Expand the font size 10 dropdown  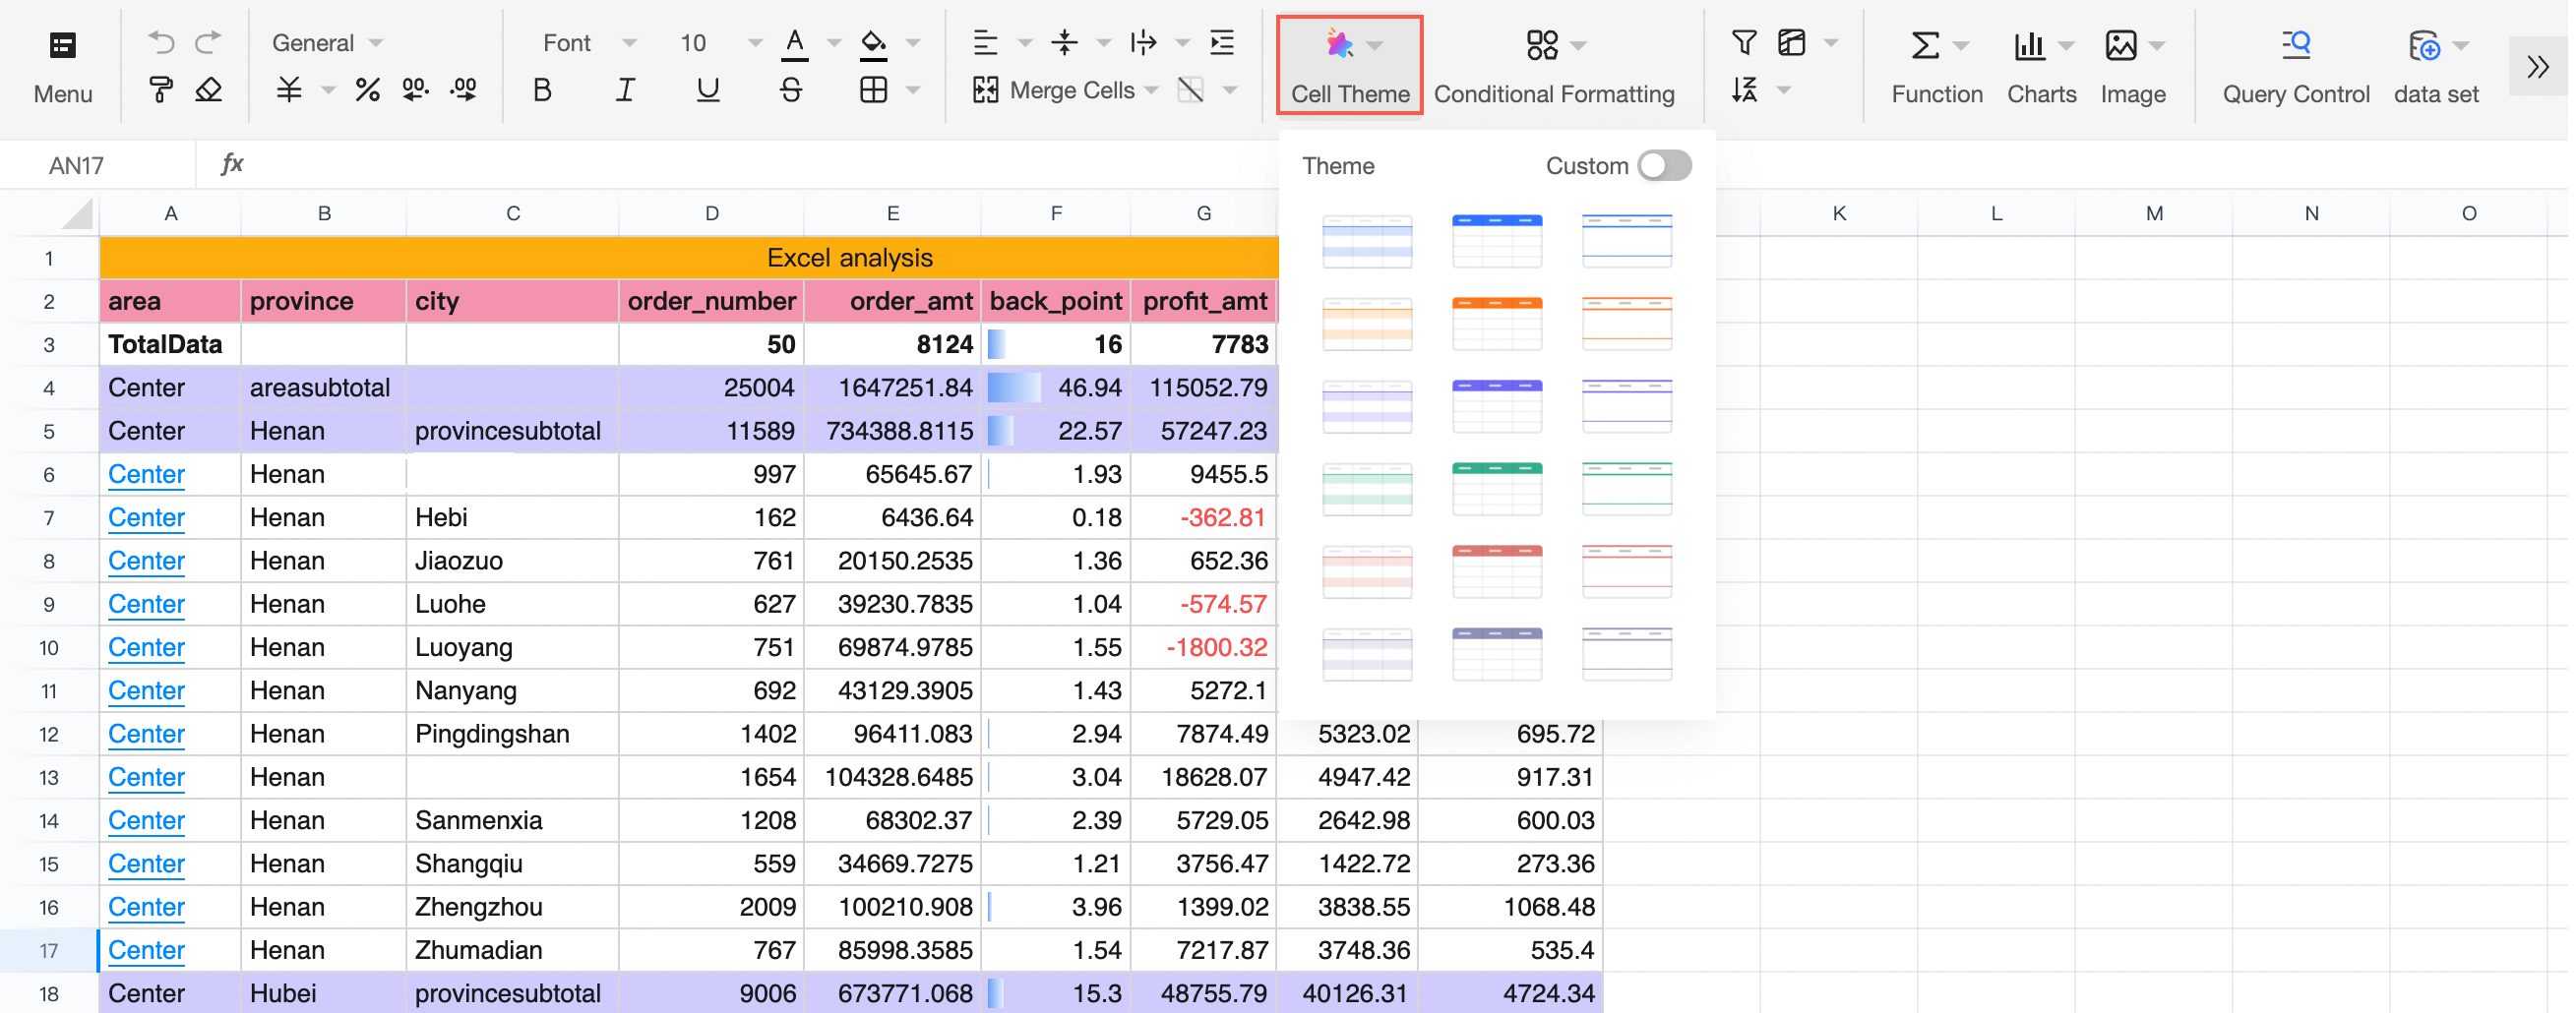tap(754, 43)
